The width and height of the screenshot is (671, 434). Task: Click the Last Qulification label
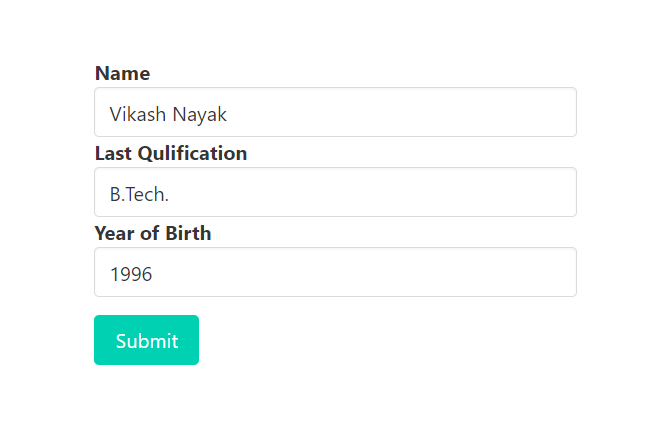pyautogui.click(x=171, y=153)
